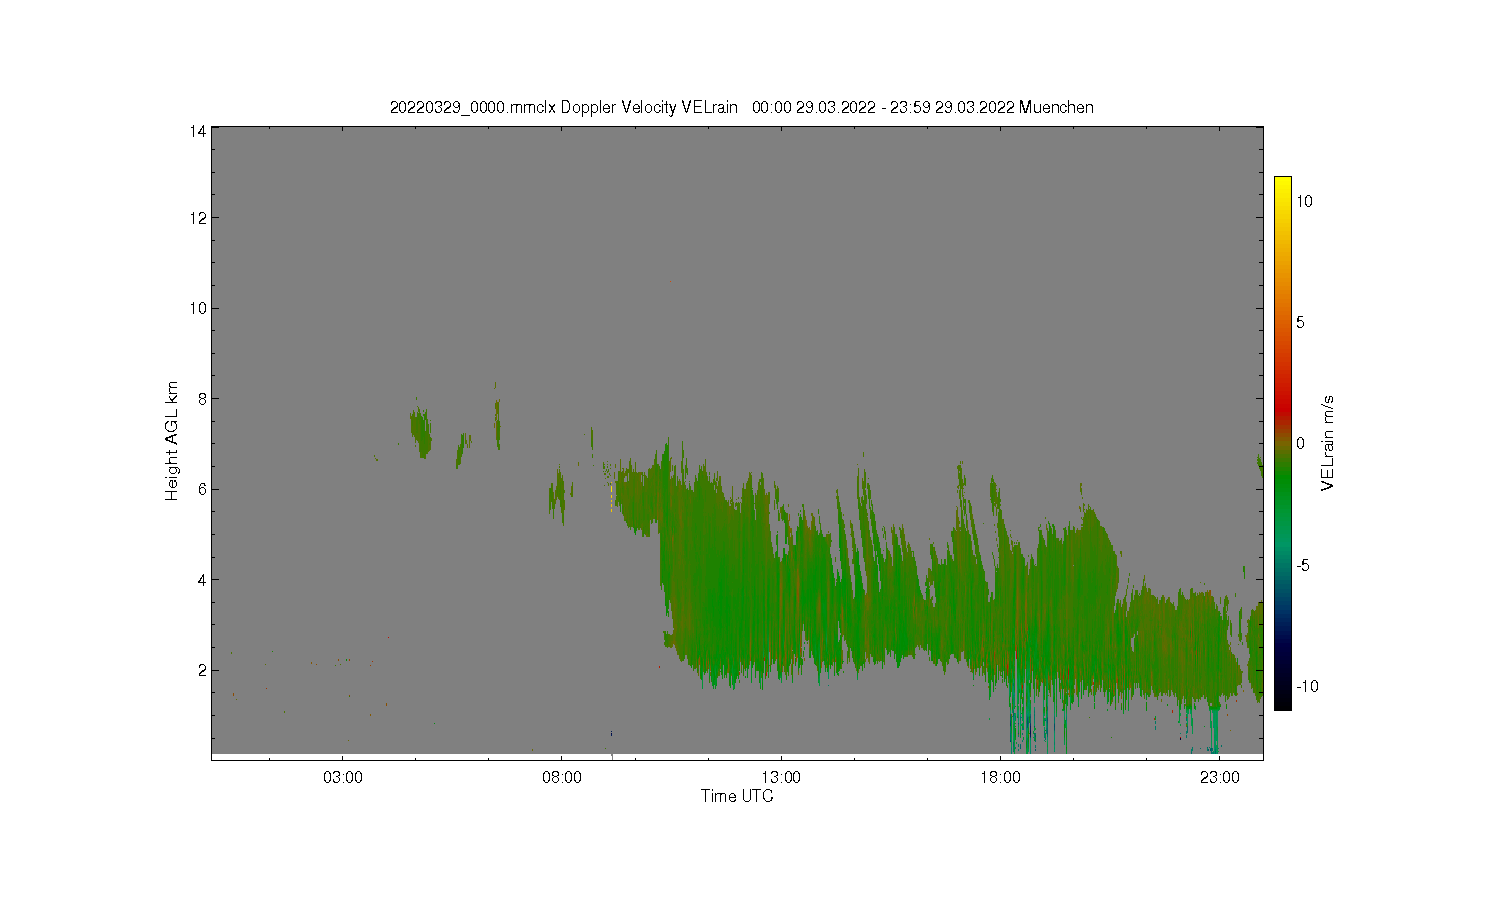
Task: Click the 'Time UTC' x-axis label
Action: tap(737, 796)
